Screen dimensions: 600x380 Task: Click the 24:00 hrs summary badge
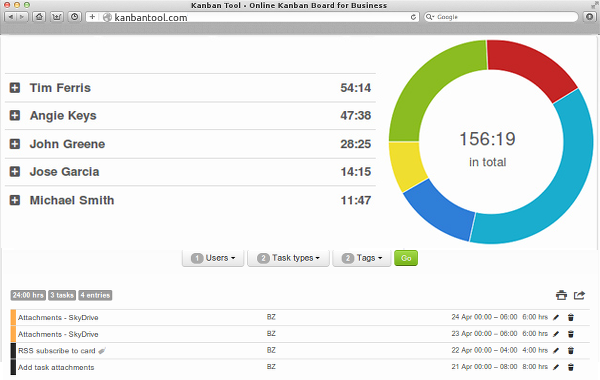tap(28, 295)
